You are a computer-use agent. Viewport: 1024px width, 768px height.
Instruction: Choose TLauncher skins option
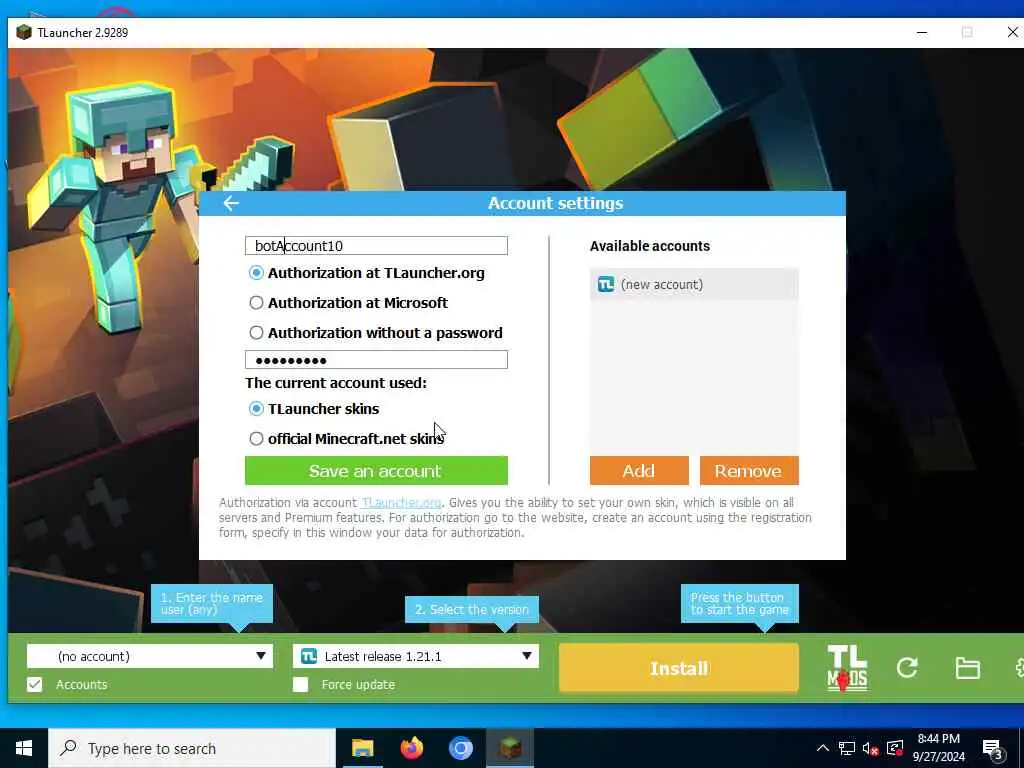click(x=313, y=409)
